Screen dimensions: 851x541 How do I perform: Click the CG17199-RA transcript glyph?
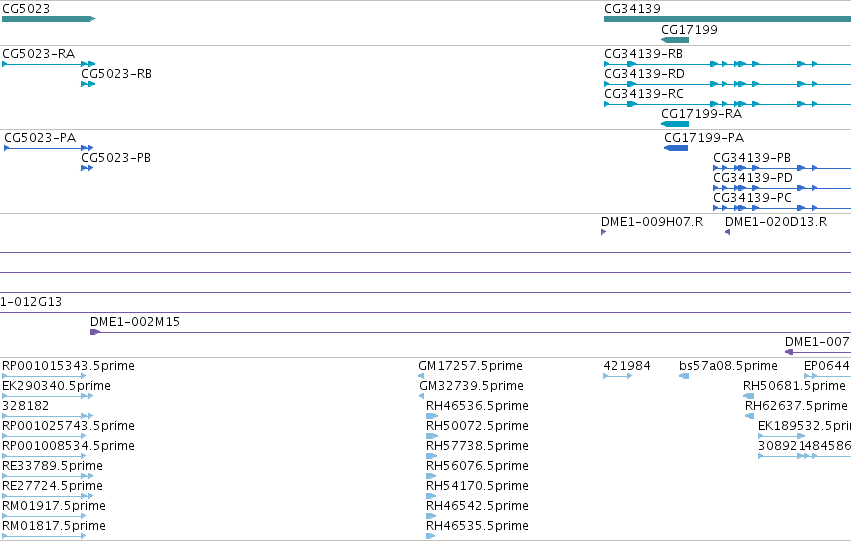coord(675,124)
